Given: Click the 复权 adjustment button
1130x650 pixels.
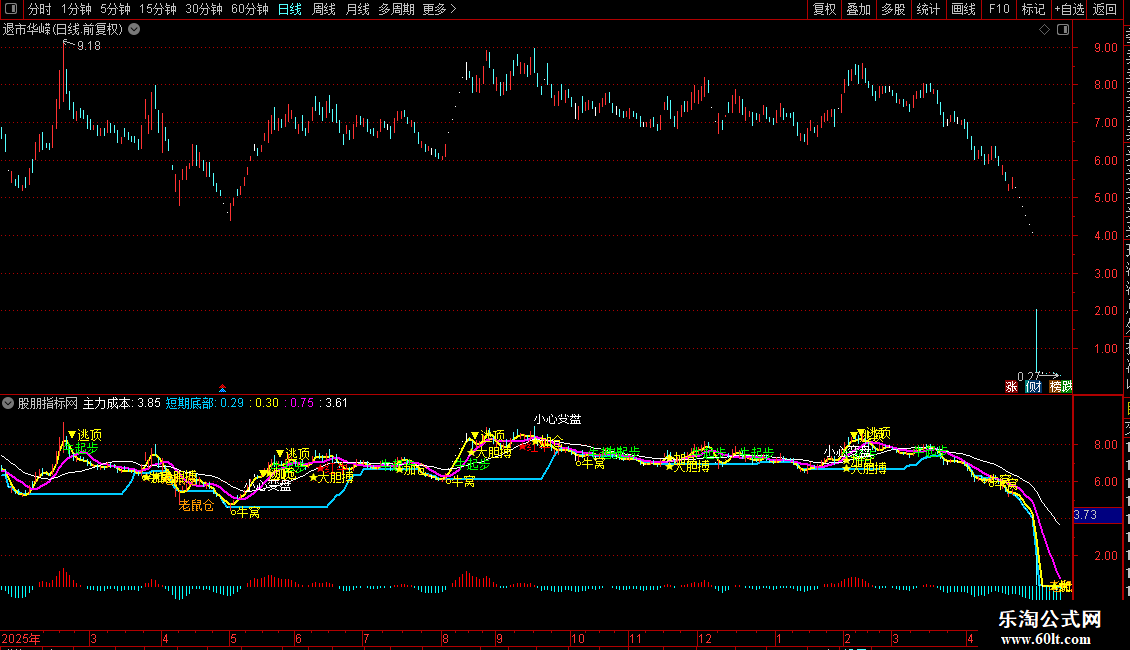Looking at the screenshot, I should coord(824,9).
